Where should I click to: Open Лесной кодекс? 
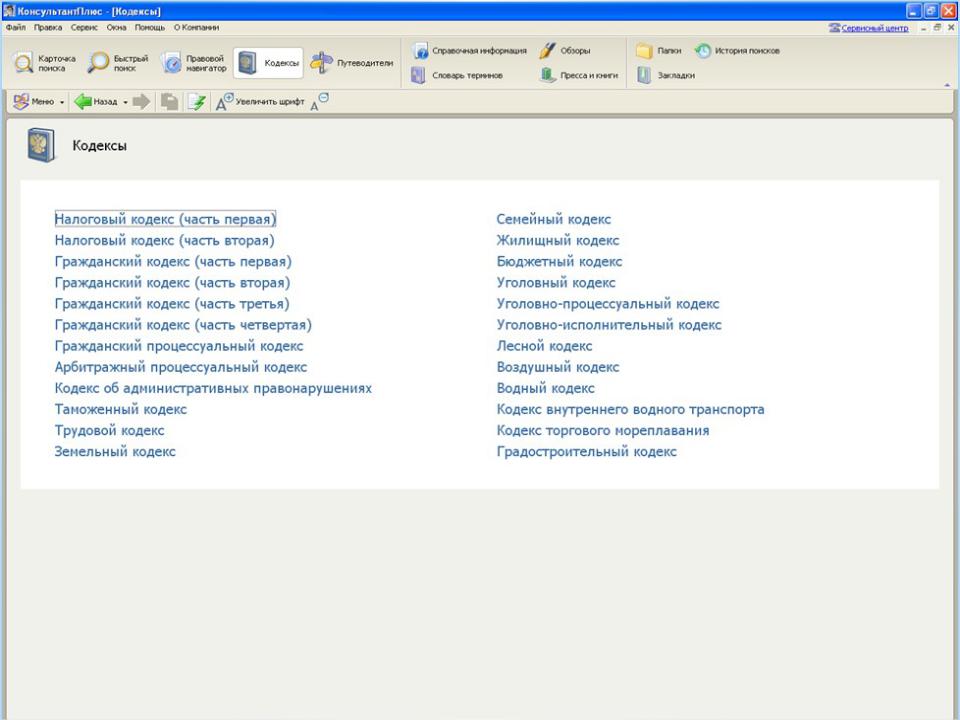(x=544, y=346)
